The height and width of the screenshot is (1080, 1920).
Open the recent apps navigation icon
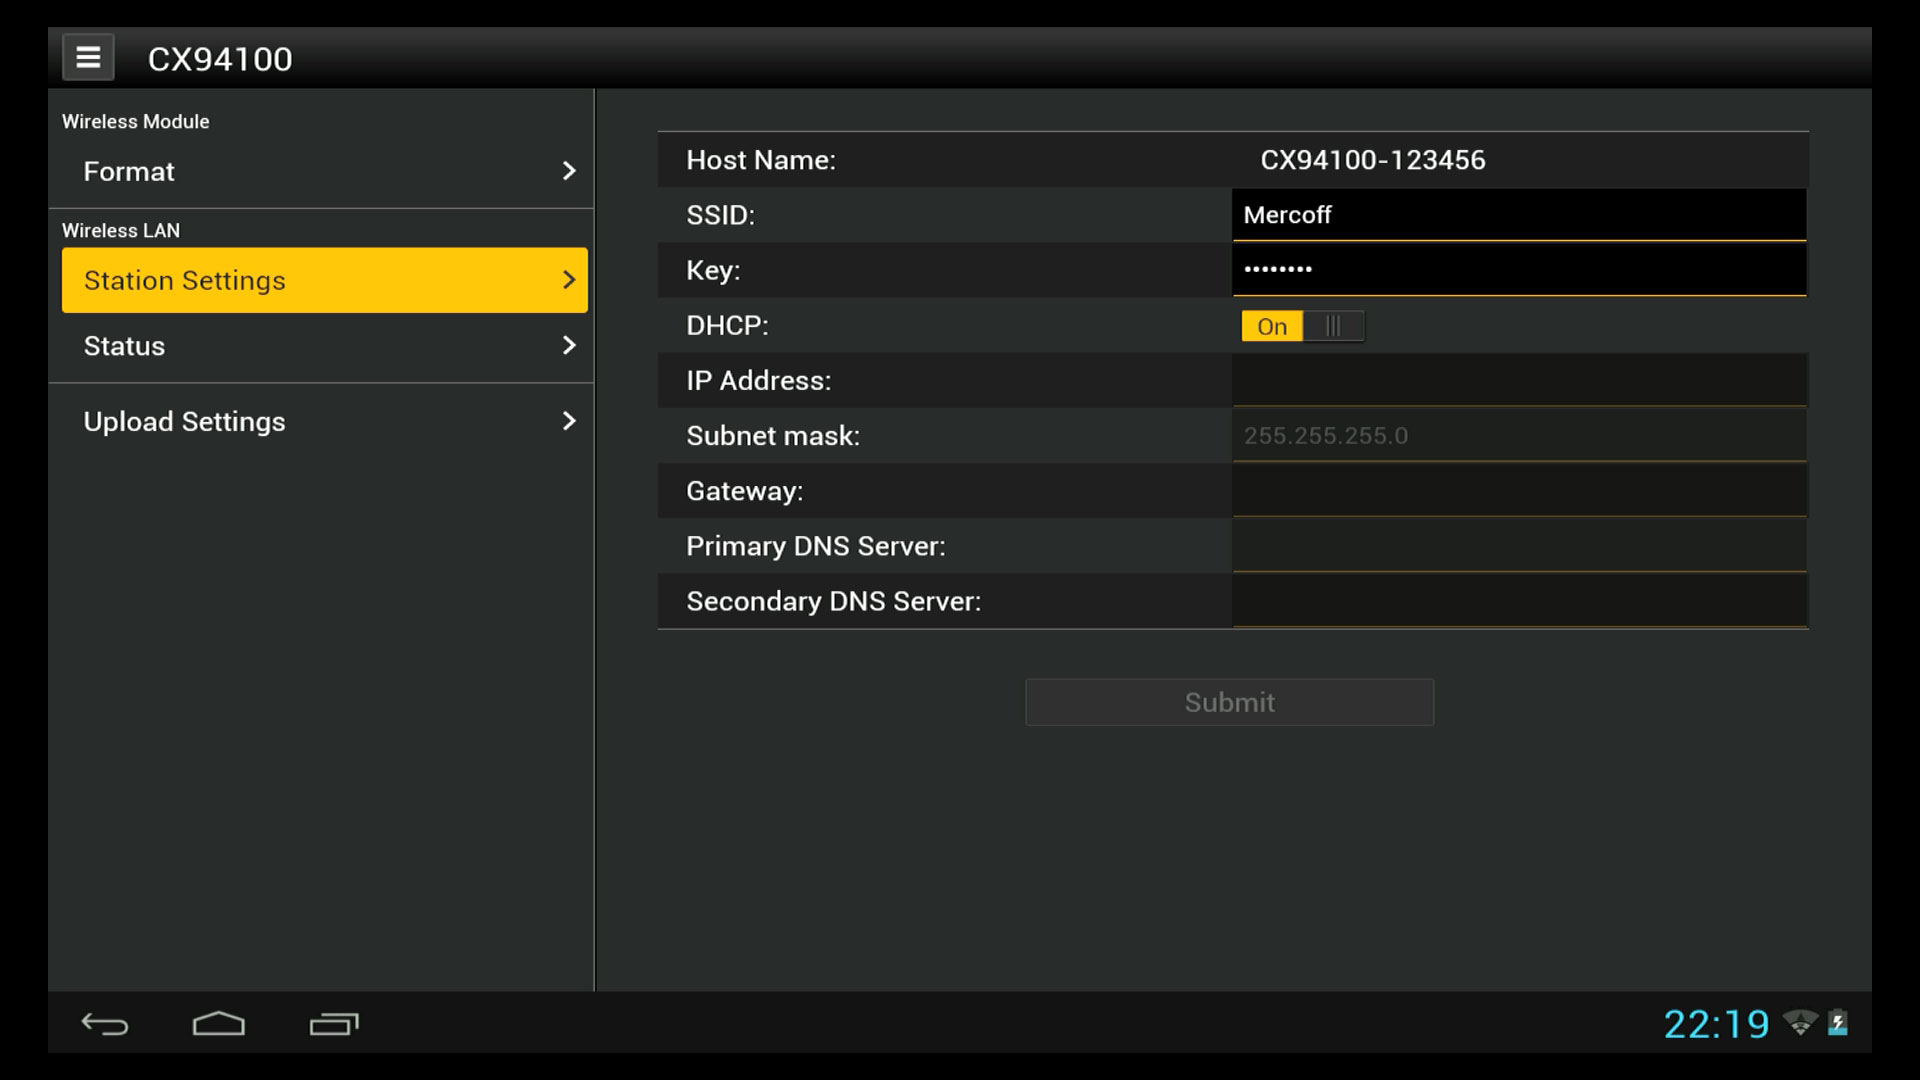334,1023
